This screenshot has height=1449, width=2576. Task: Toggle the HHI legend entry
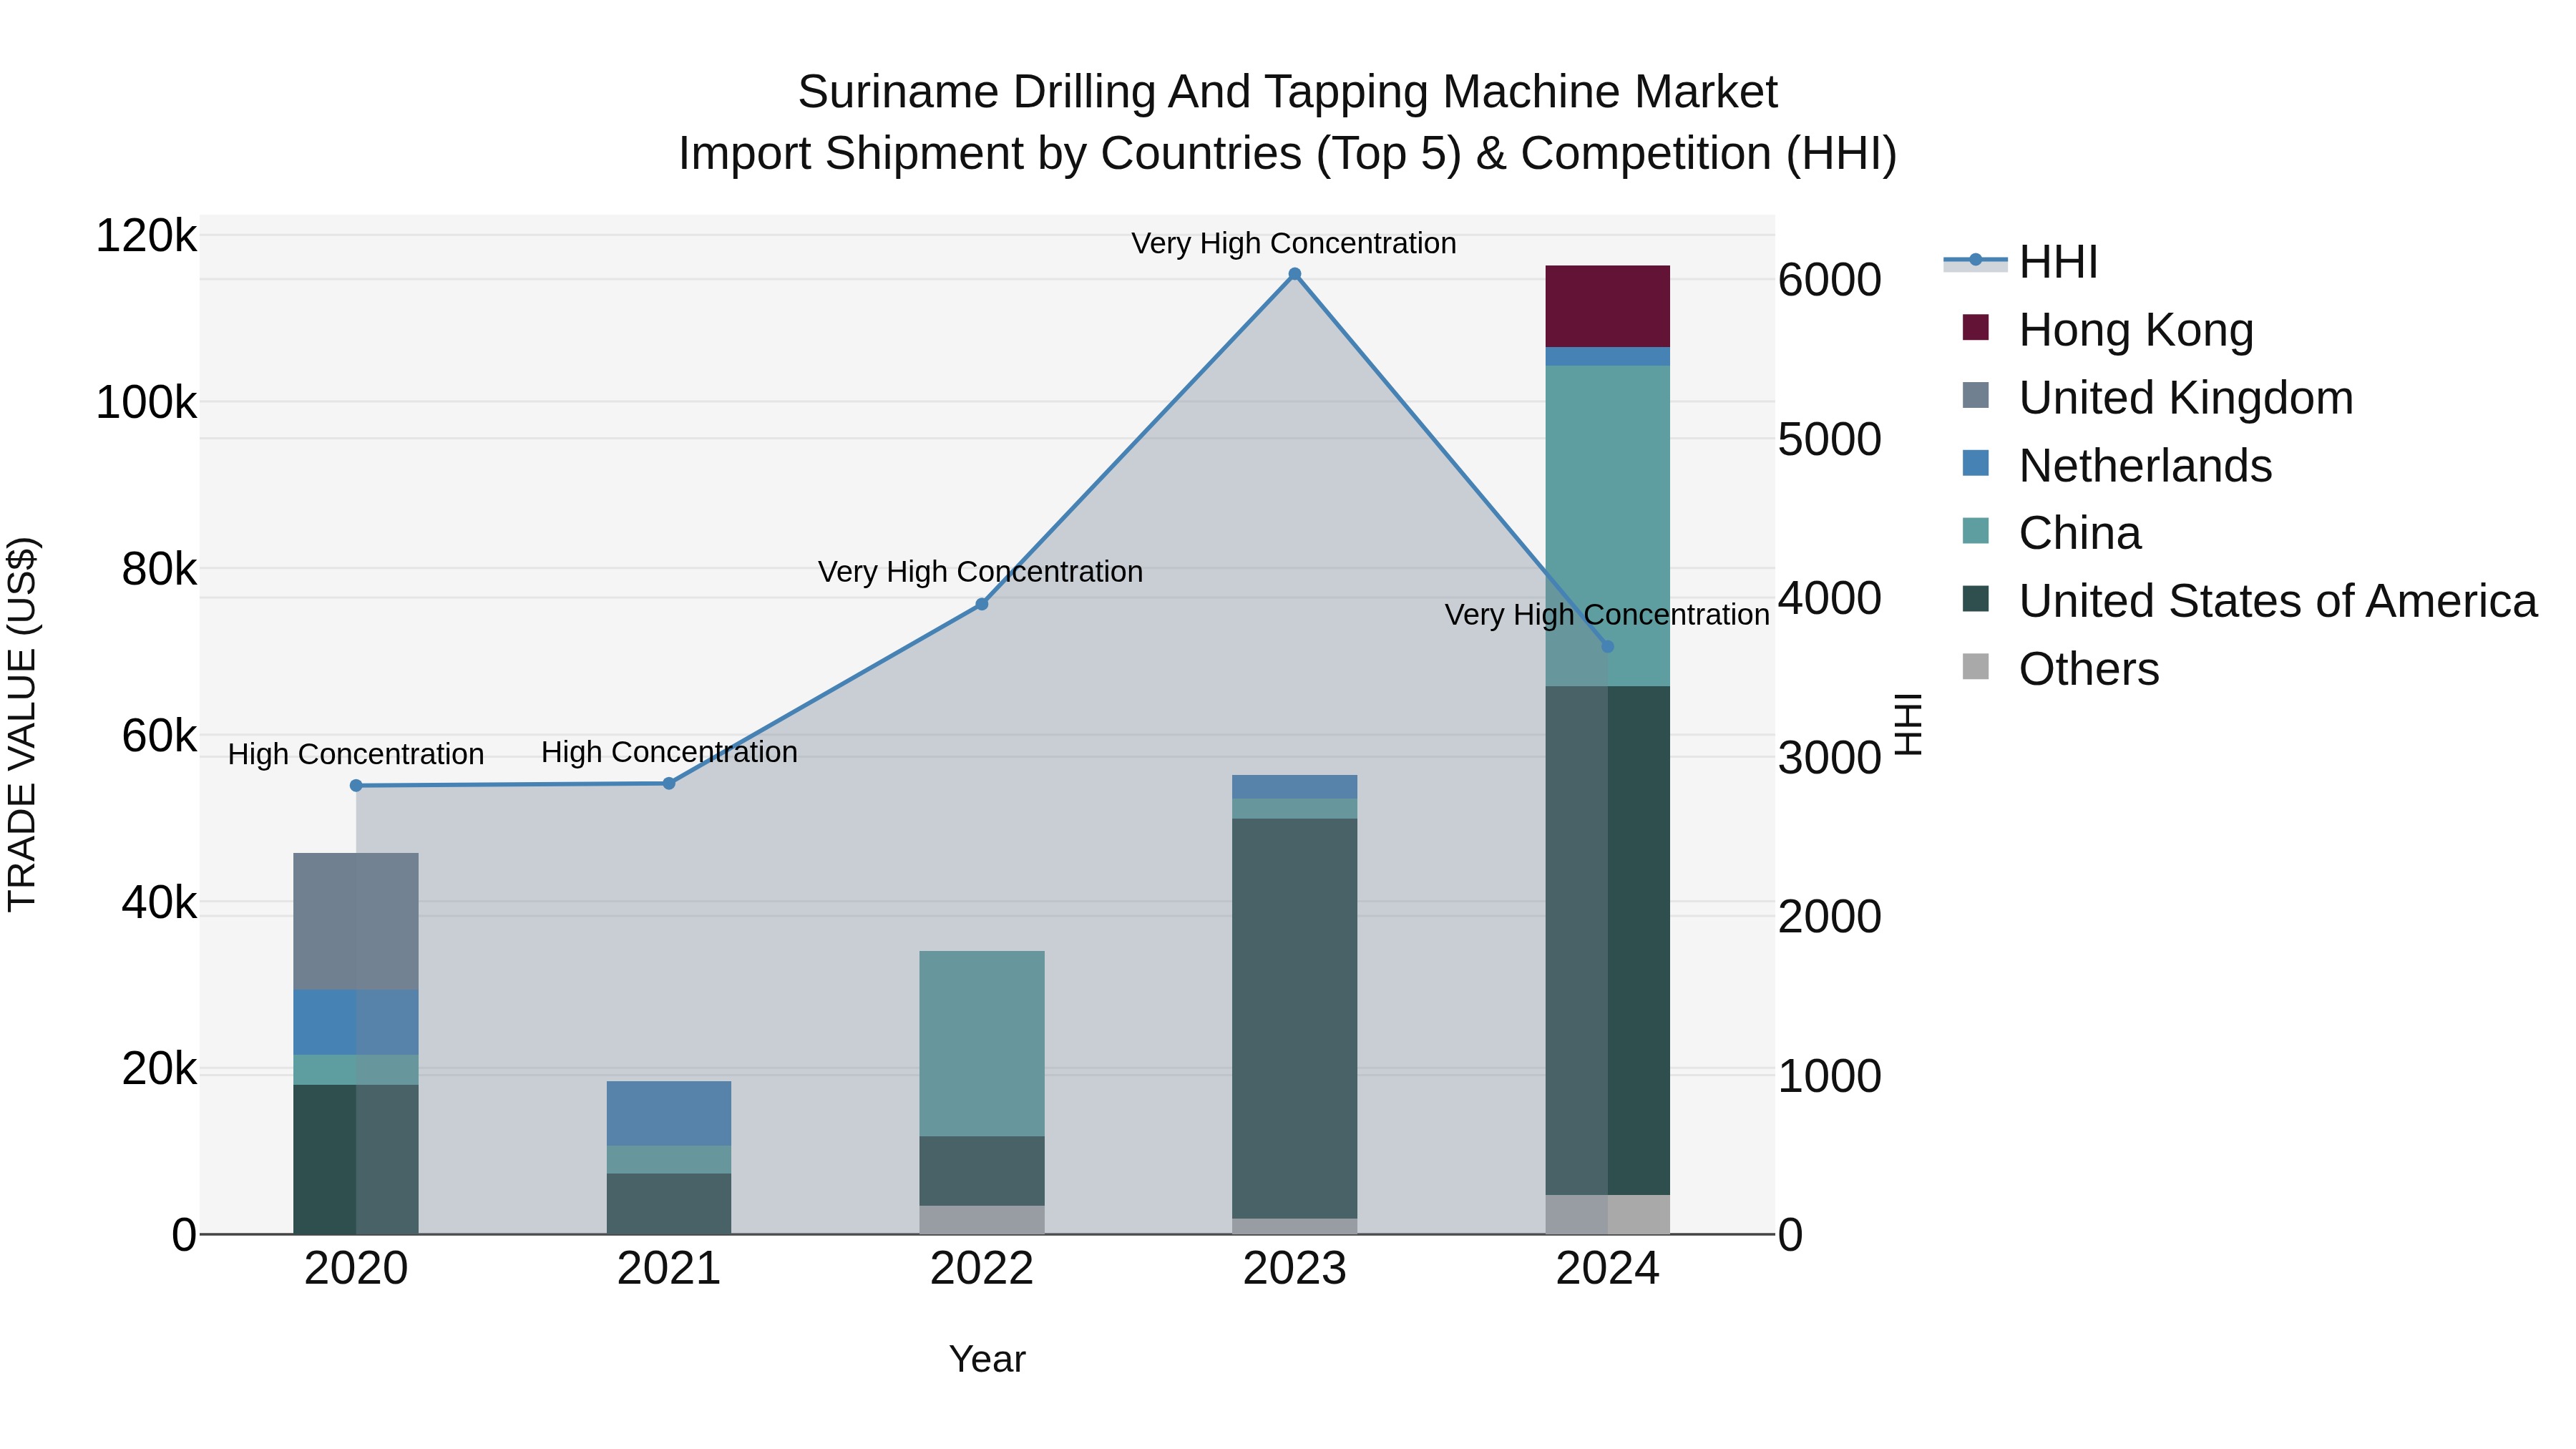(2020, 262)
